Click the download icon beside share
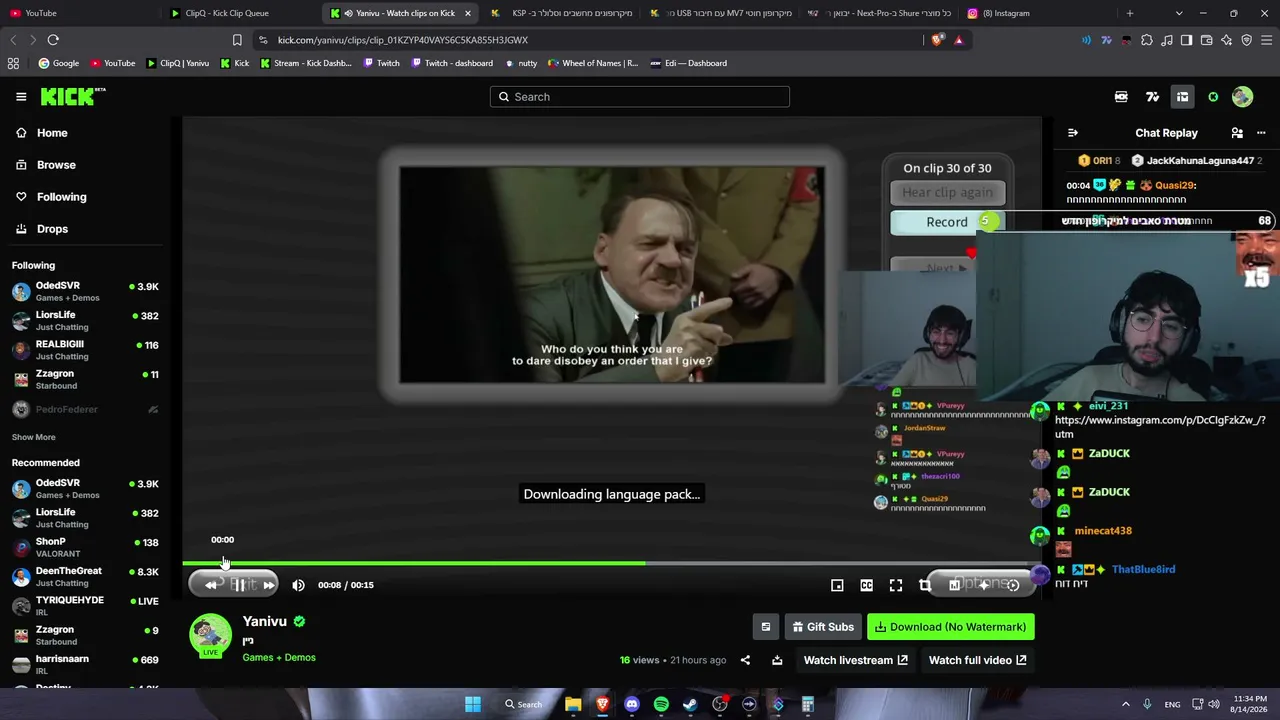Screen dimensions: 1280x720 (x=777, y=660)
